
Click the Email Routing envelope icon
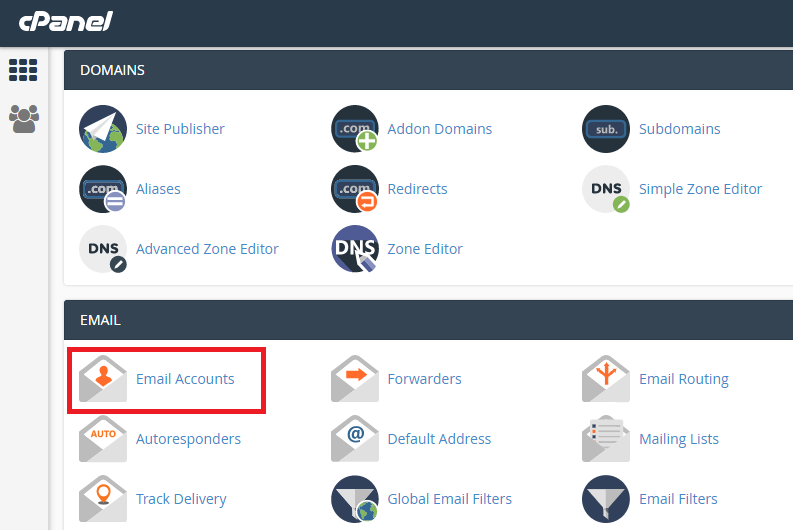coord(606,379)
